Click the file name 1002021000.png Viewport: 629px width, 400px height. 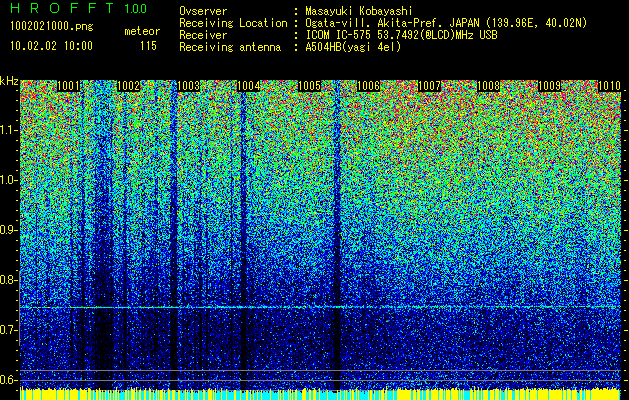tap(52, 27)
